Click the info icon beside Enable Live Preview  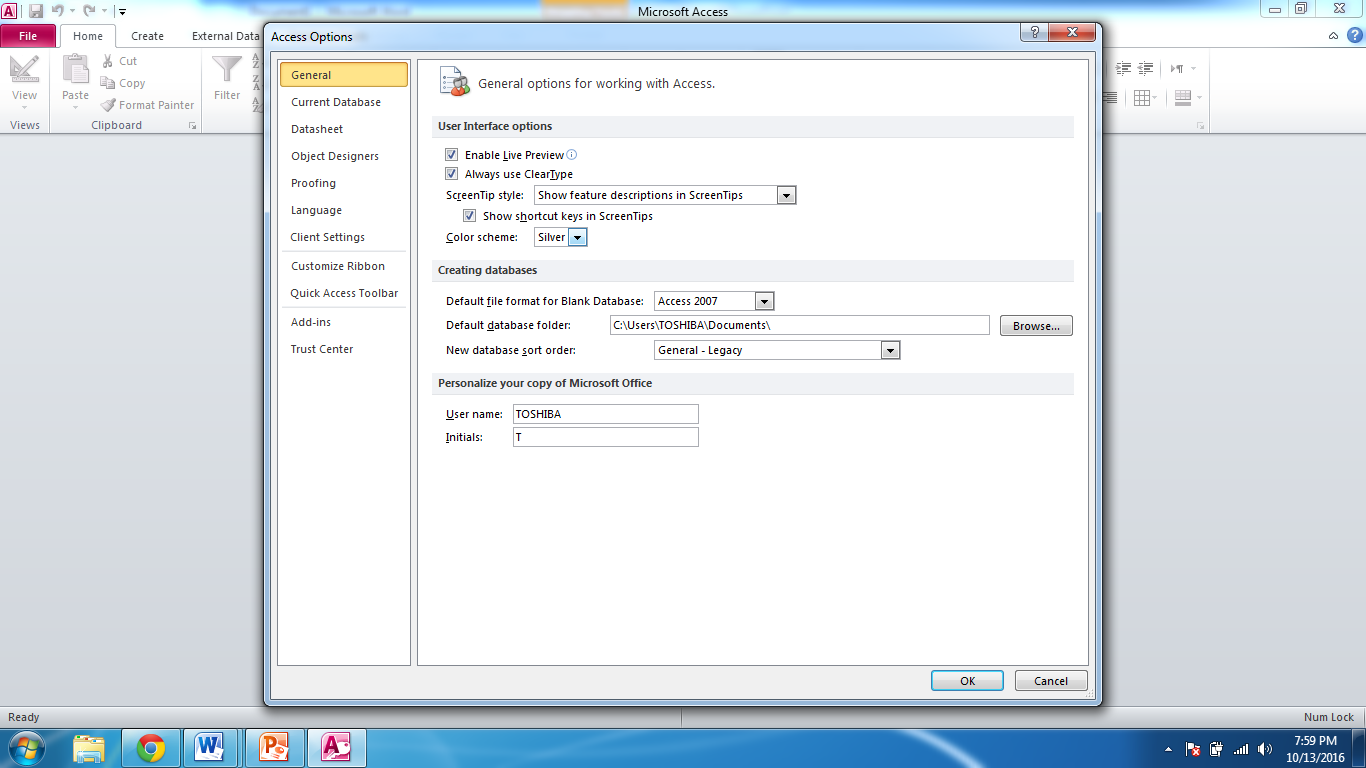(571, 154)
